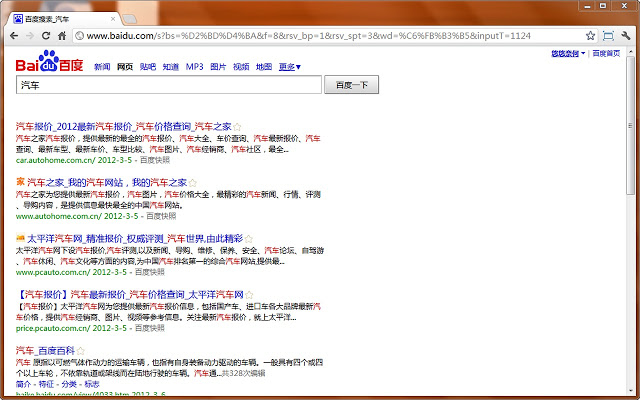Viewport: 640px width, 400px height.
Task: Open result 汽车之家_我的汽车网站
Action: click(x=107, y=182)
